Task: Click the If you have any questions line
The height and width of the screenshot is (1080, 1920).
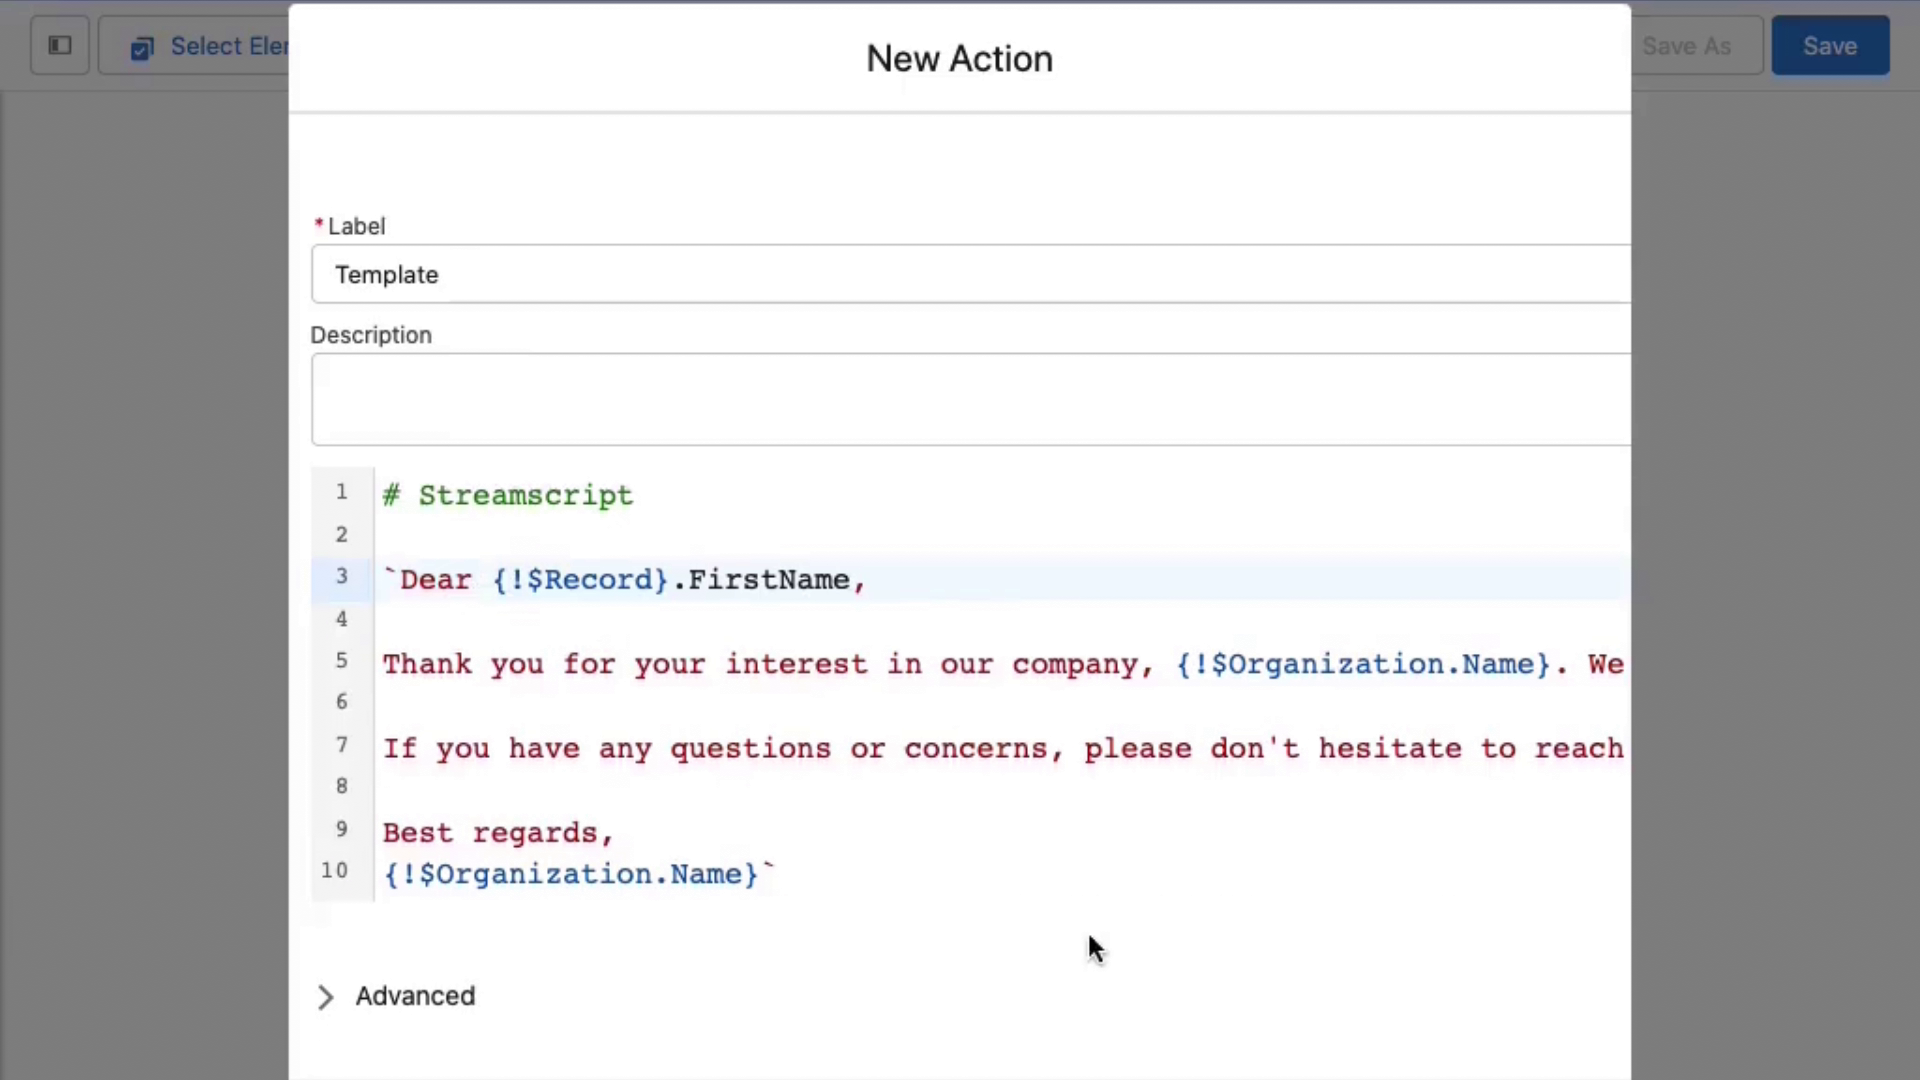Action: pos(1003,748)
